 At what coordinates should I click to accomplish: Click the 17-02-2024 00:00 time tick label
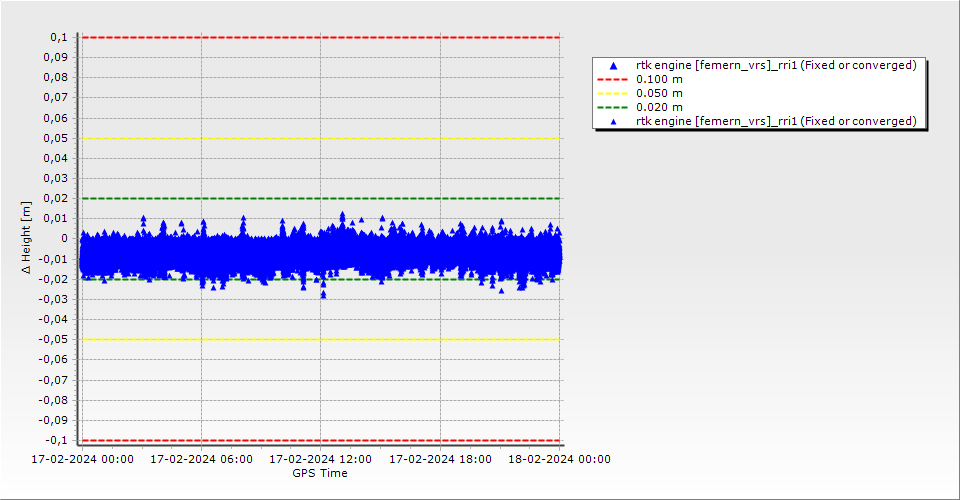pos(81,459)
